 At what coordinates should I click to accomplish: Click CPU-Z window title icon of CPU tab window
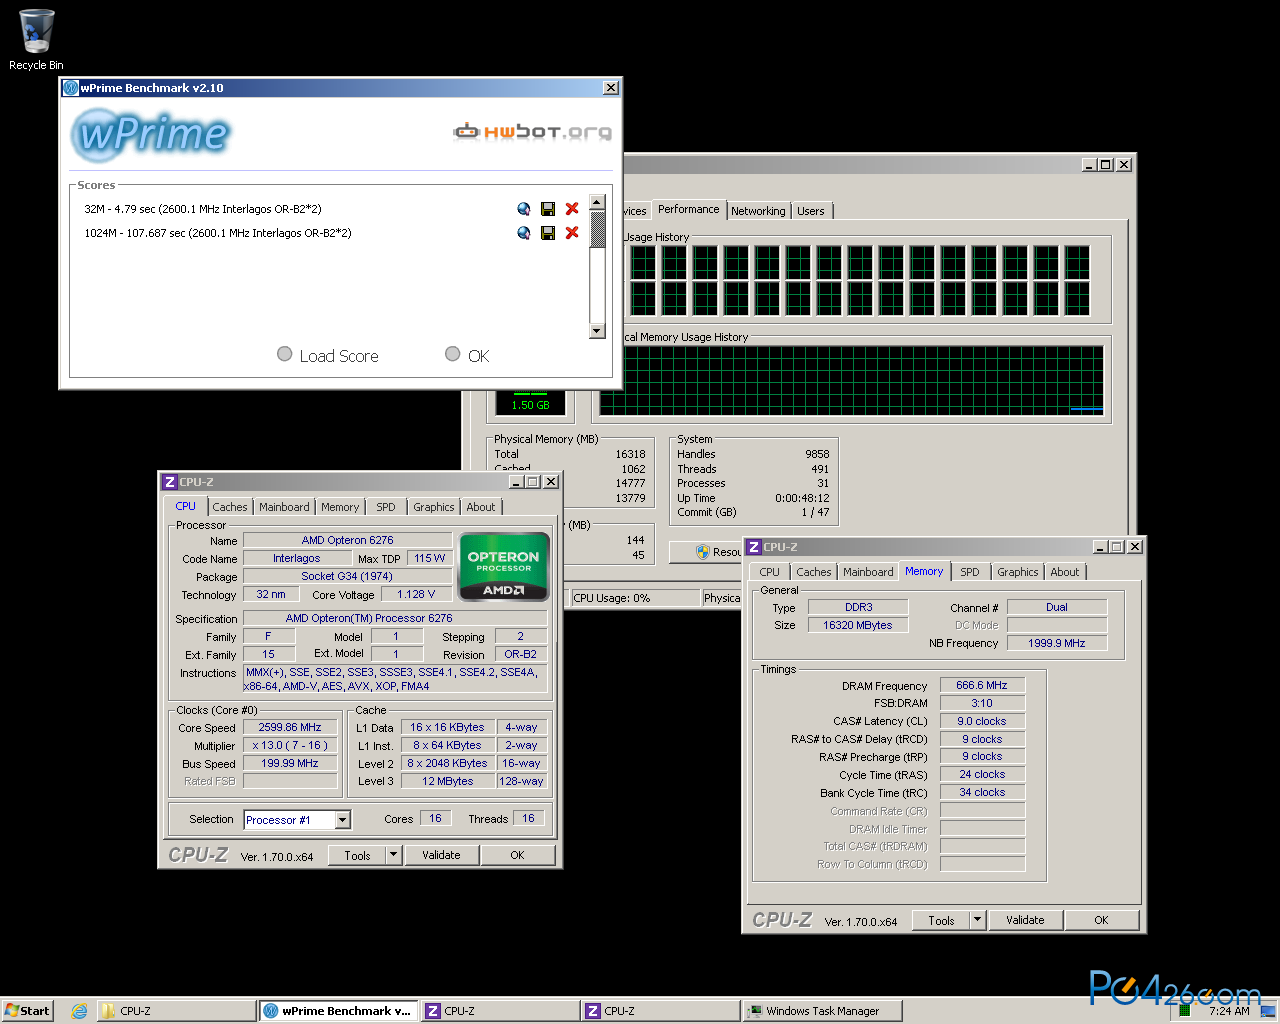(x=170, y=482)
